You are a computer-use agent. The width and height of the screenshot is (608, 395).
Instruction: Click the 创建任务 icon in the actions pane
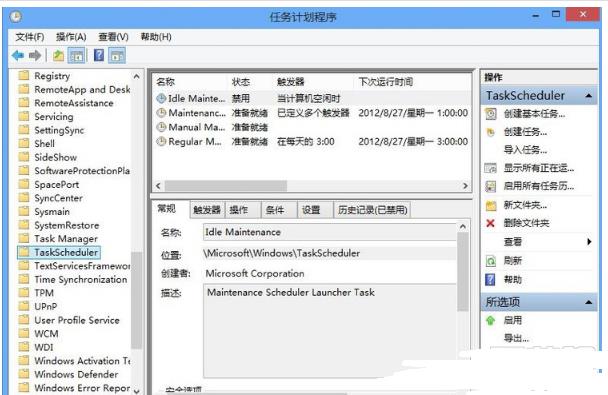(491, 132)
